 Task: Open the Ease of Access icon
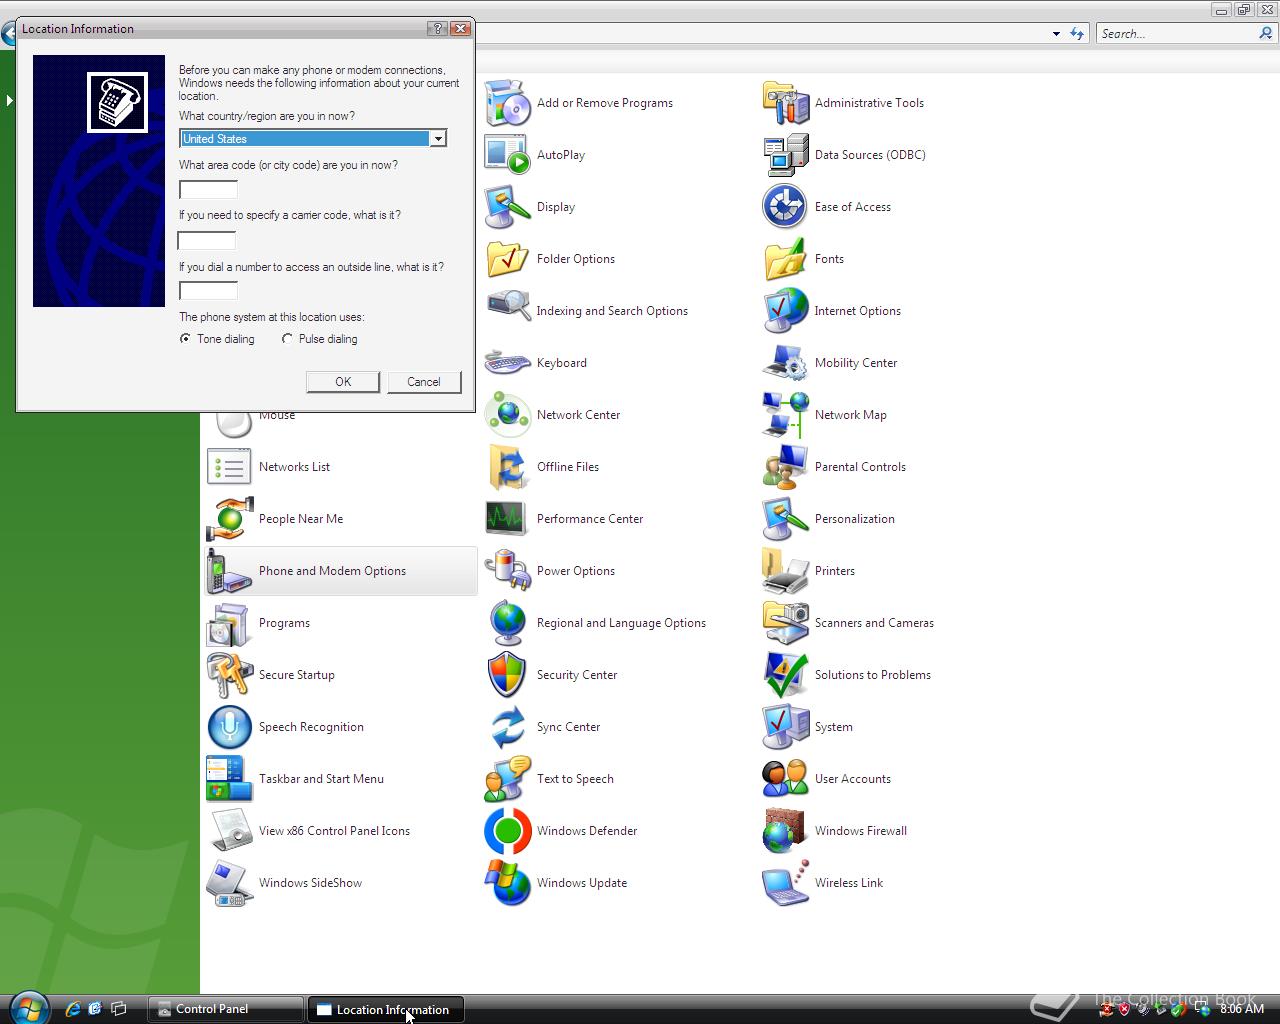(786, 207)
